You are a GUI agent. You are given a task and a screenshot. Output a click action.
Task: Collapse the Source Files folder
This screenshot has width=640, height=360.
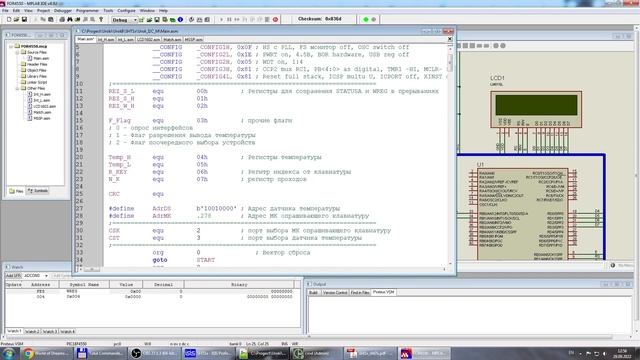click(x=17, y=53)
